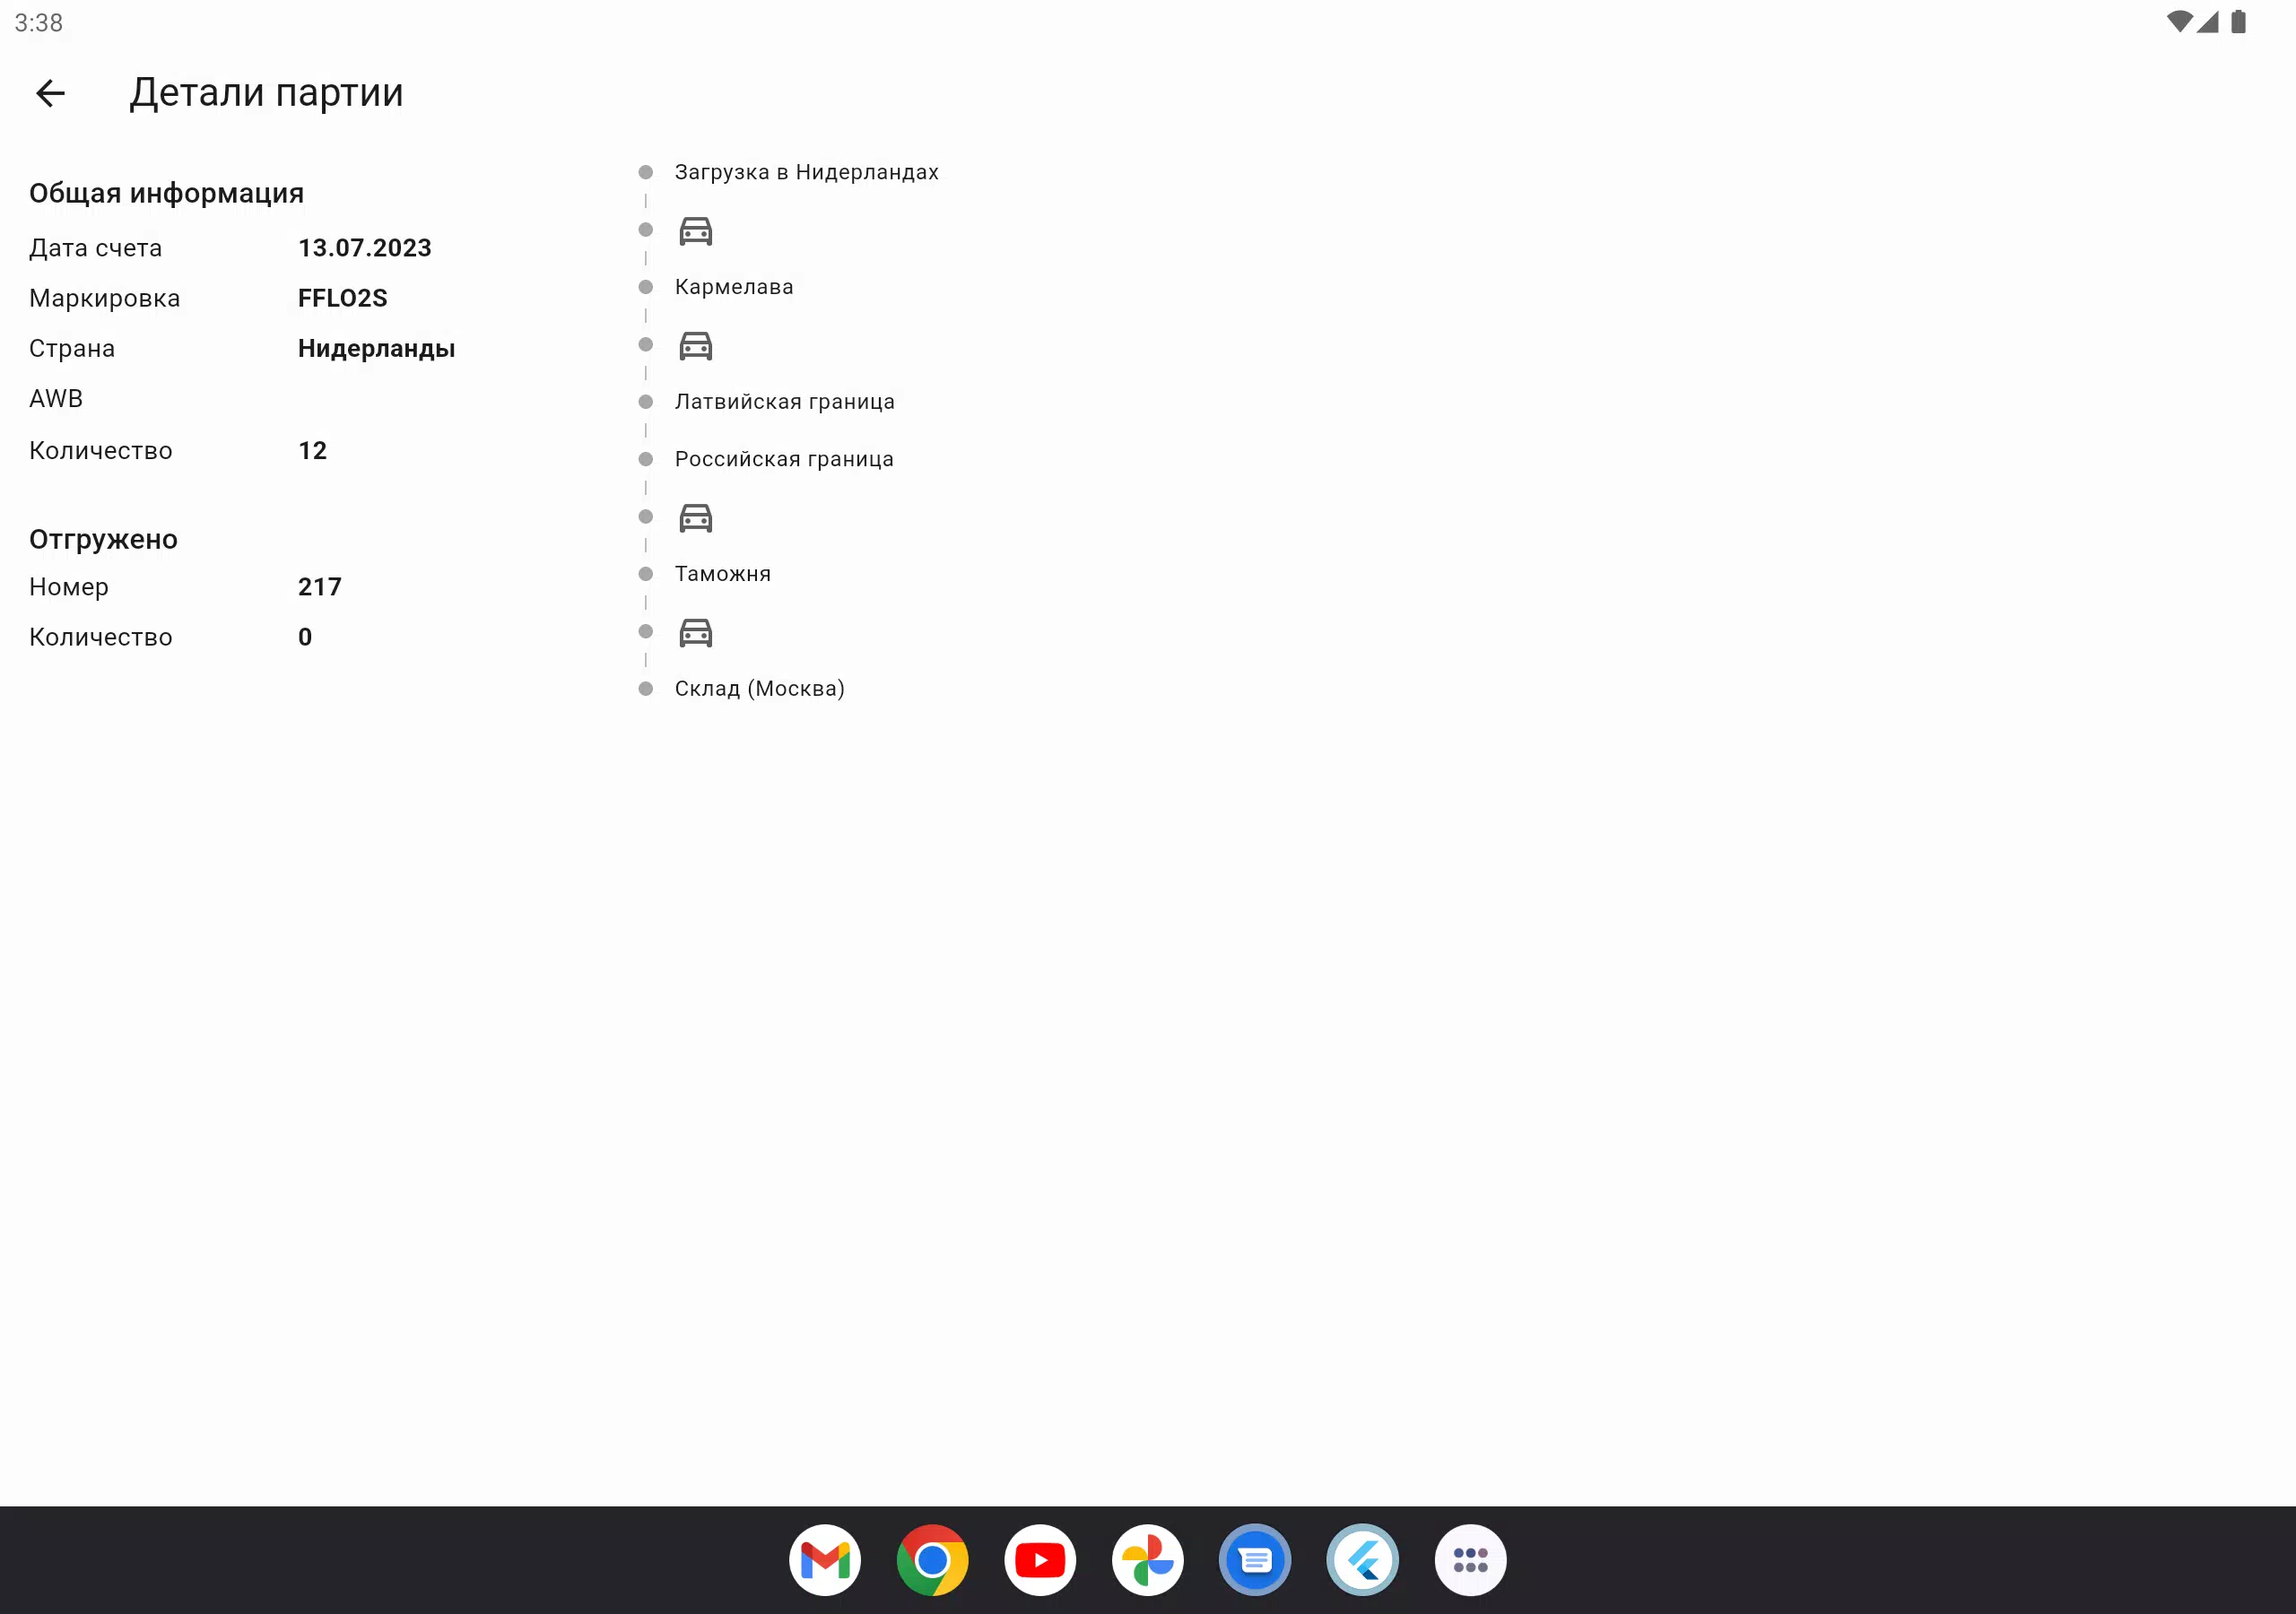Select the Латвийская граница step

784,402
